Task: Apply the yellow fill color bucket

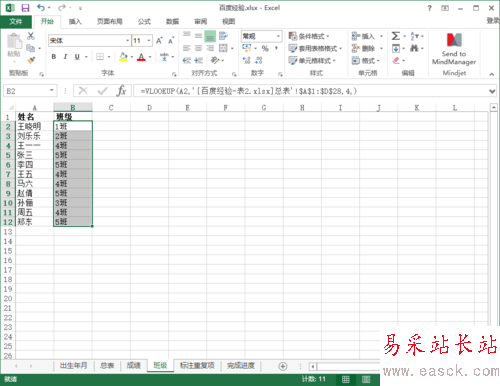Action: 123,57
